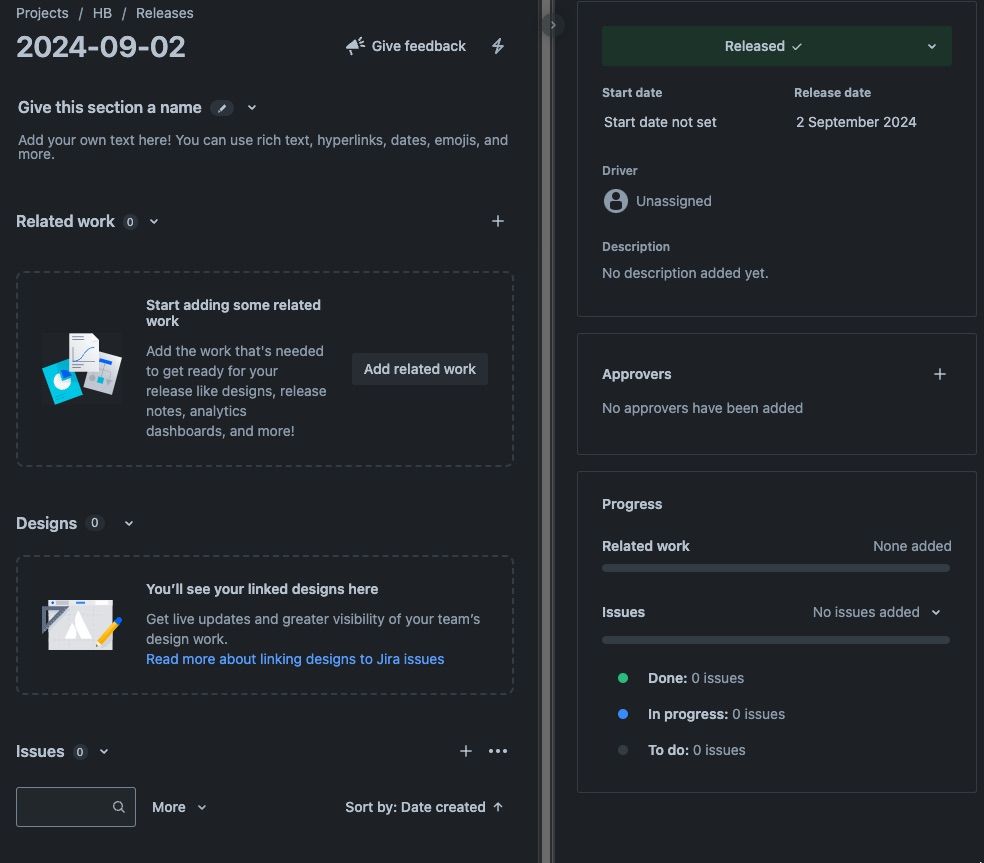This screenshot has height=863, width=984.
Task: Click the designs illustration thumbnail
Action: (82, 624)
